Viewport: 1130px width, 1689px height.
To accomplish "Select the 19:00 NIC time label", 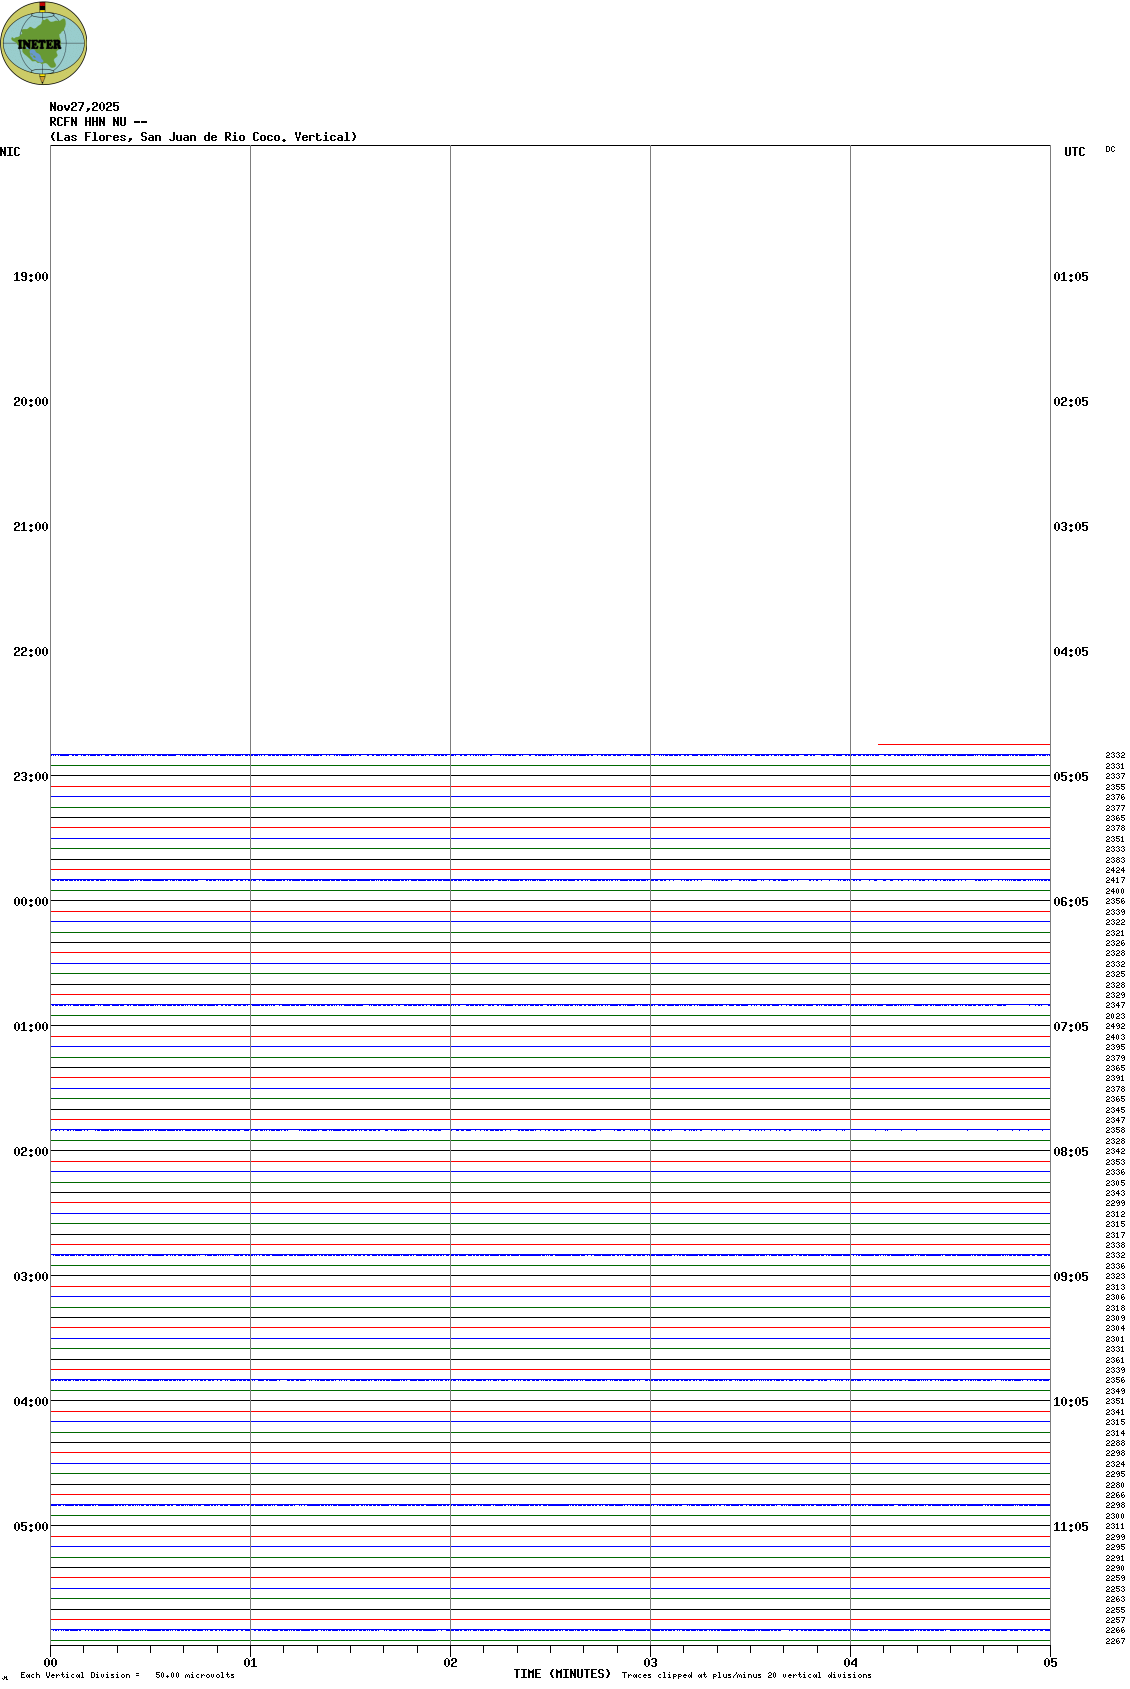I will [30, 277].
